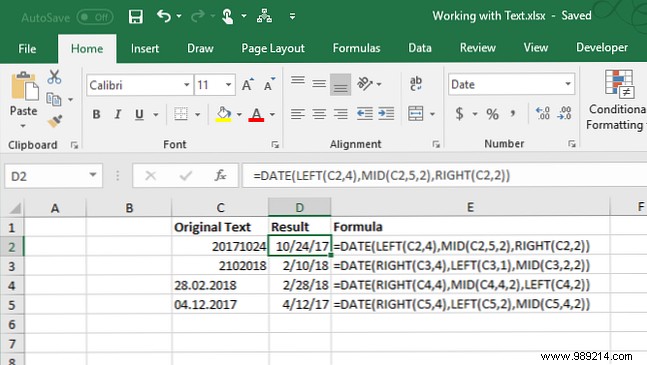Decrease decimal places
The width and height of the screenshot is (647, 365).
pyautogui.click(x=564, y=113)
